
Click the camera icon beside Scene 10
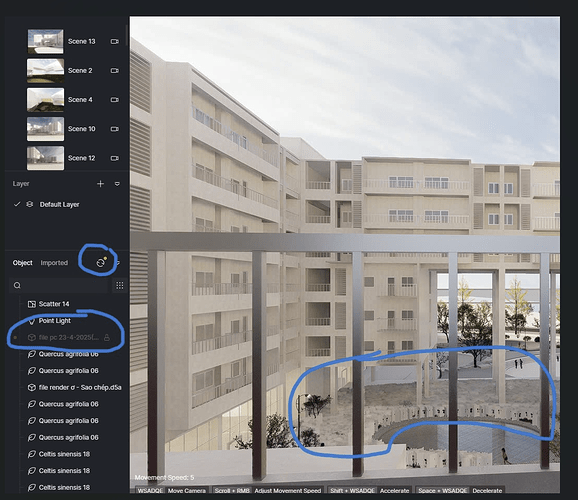[115, 129]
